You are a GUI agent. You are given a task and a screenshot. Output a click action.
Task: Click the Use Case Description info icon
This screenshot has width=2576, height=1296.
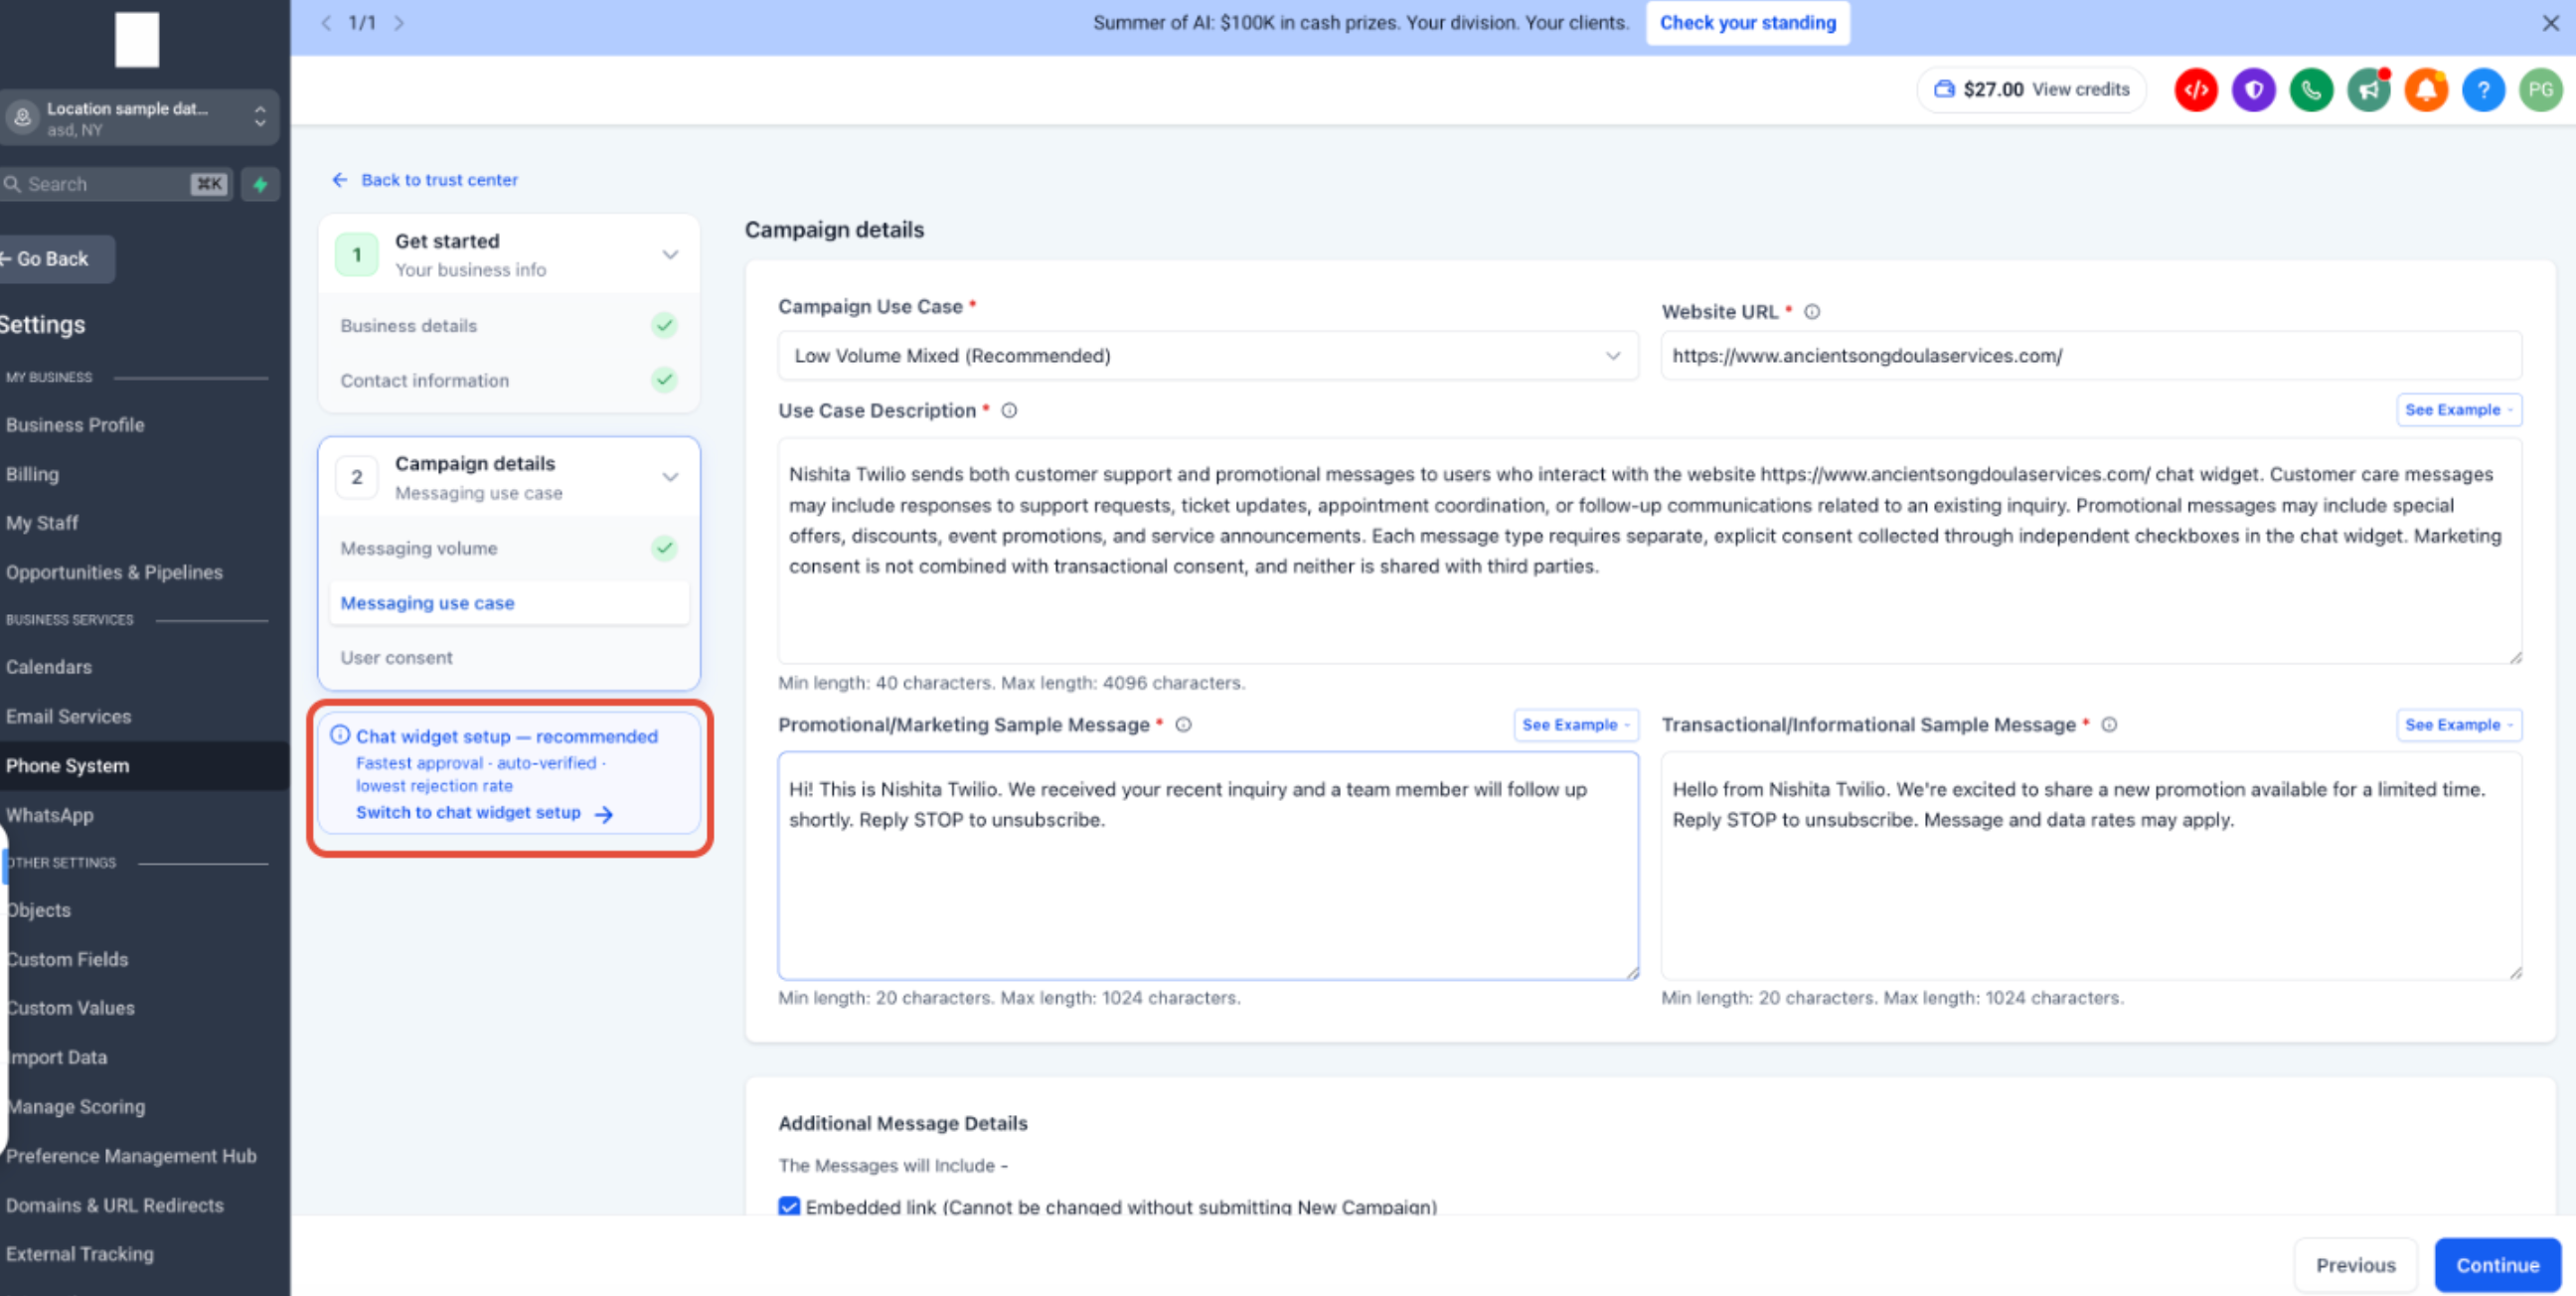tap(1009, 410)
